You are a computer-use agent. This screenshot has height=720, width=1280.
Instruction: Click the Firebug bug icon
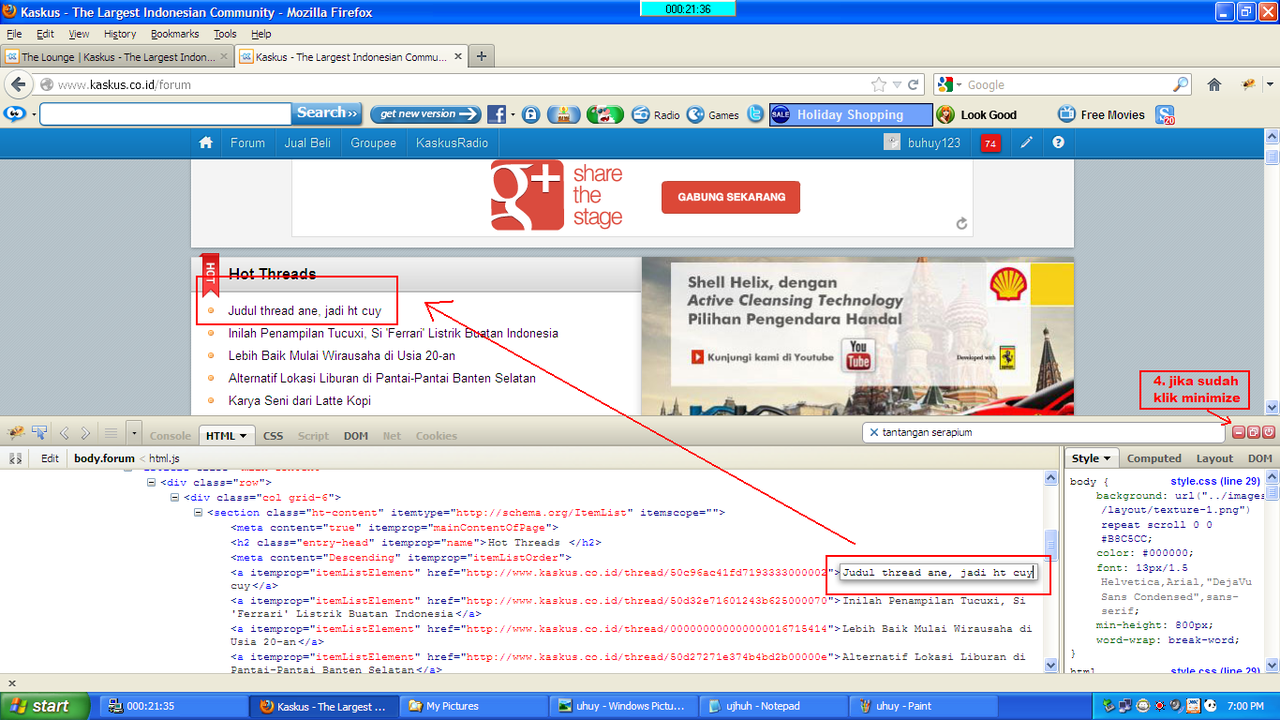coord(15,433)
